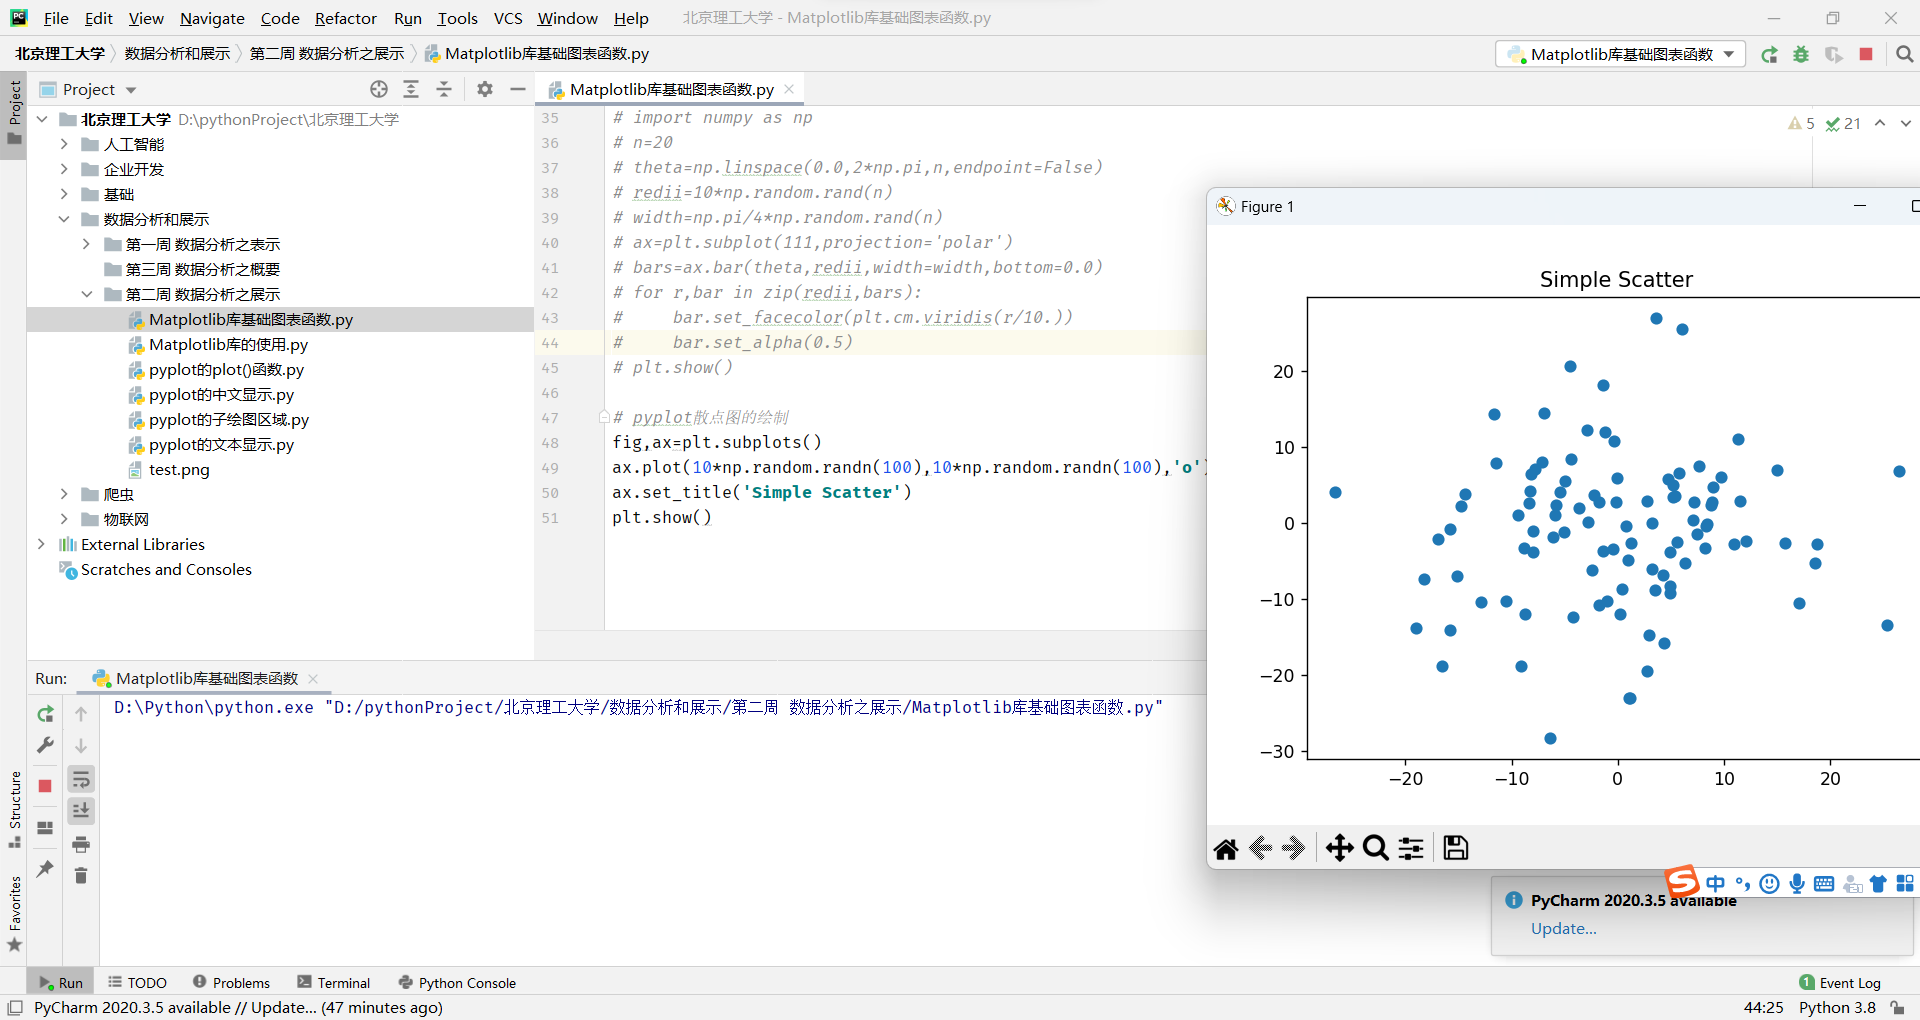Expand all items in Project panel
The image size is (1920, 1020).
[x=411, y=89]
